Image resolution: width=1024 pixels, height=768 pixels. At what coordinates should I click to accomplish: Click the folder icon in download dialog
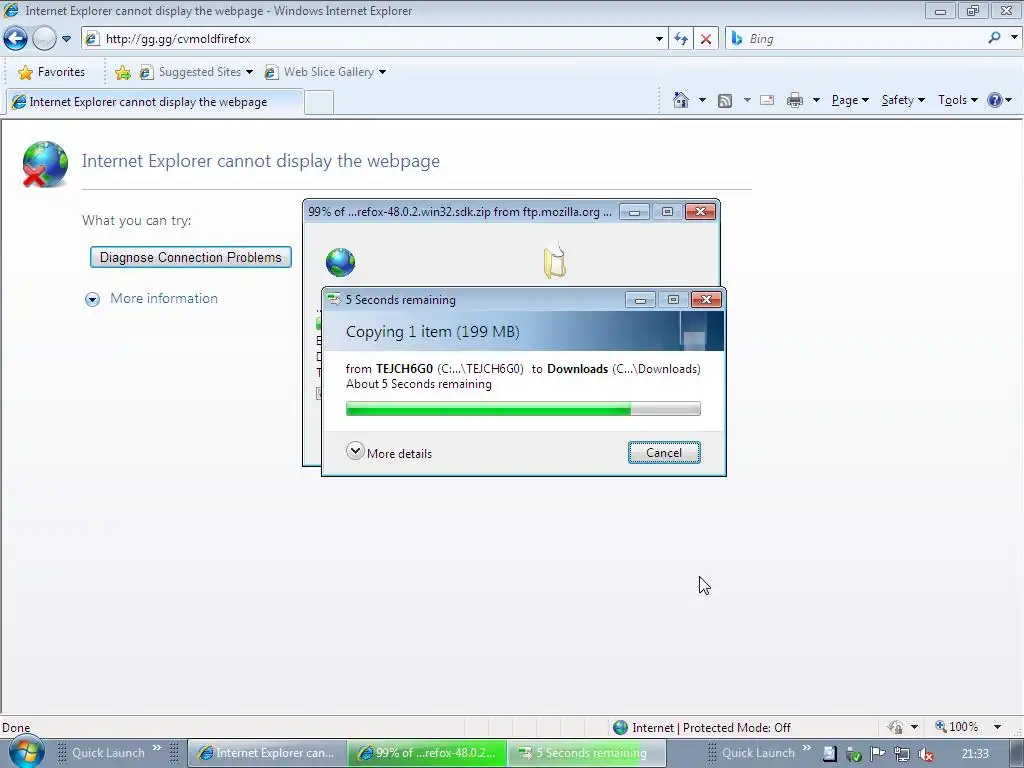click(x=554, y=261)
